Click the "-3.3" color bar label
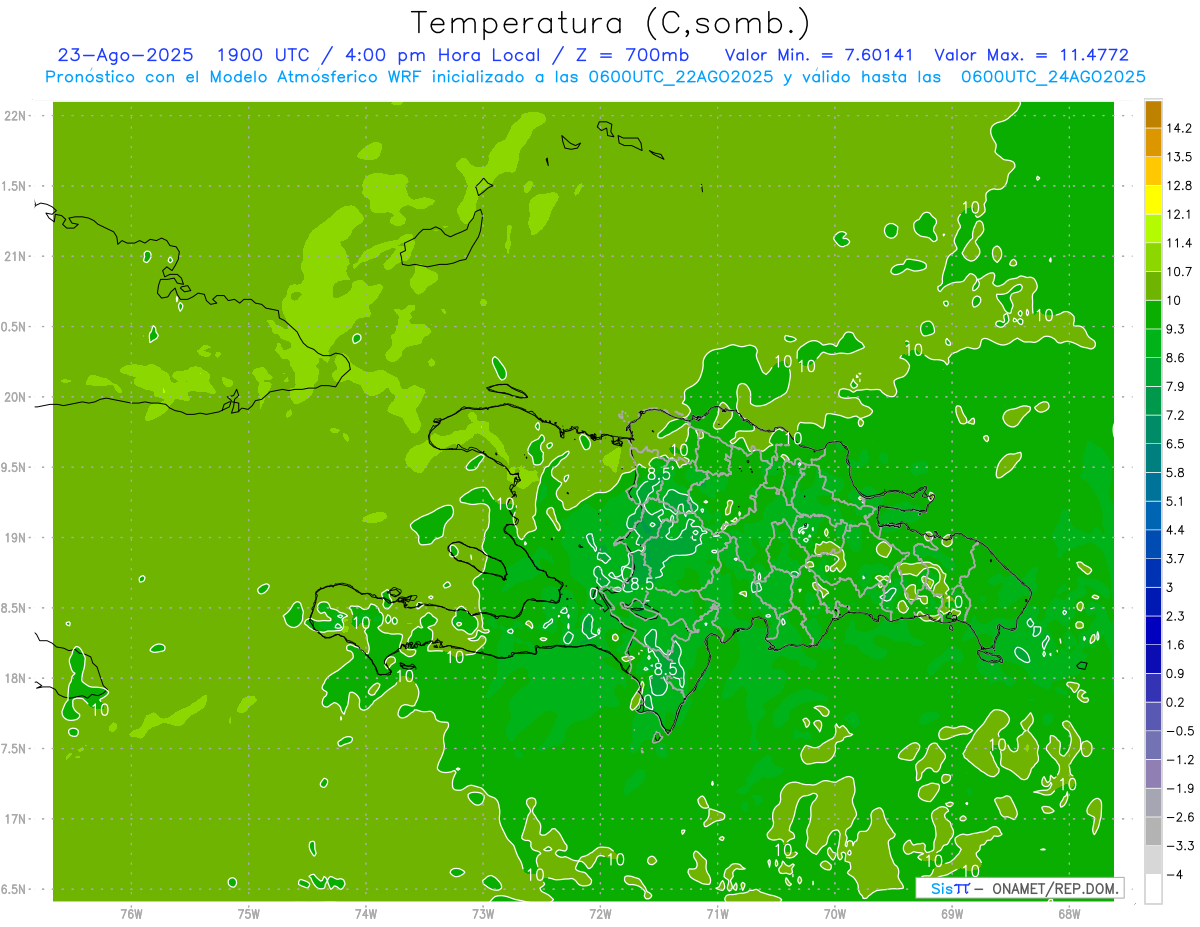 (1179, 846)
